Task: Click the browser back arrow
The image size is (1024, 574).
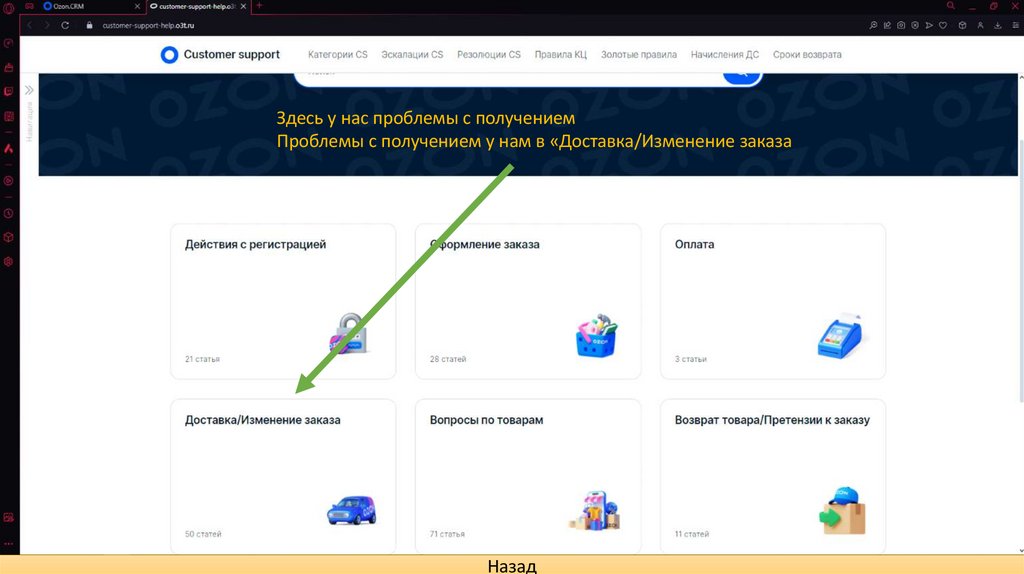Action: coord(29,25)
